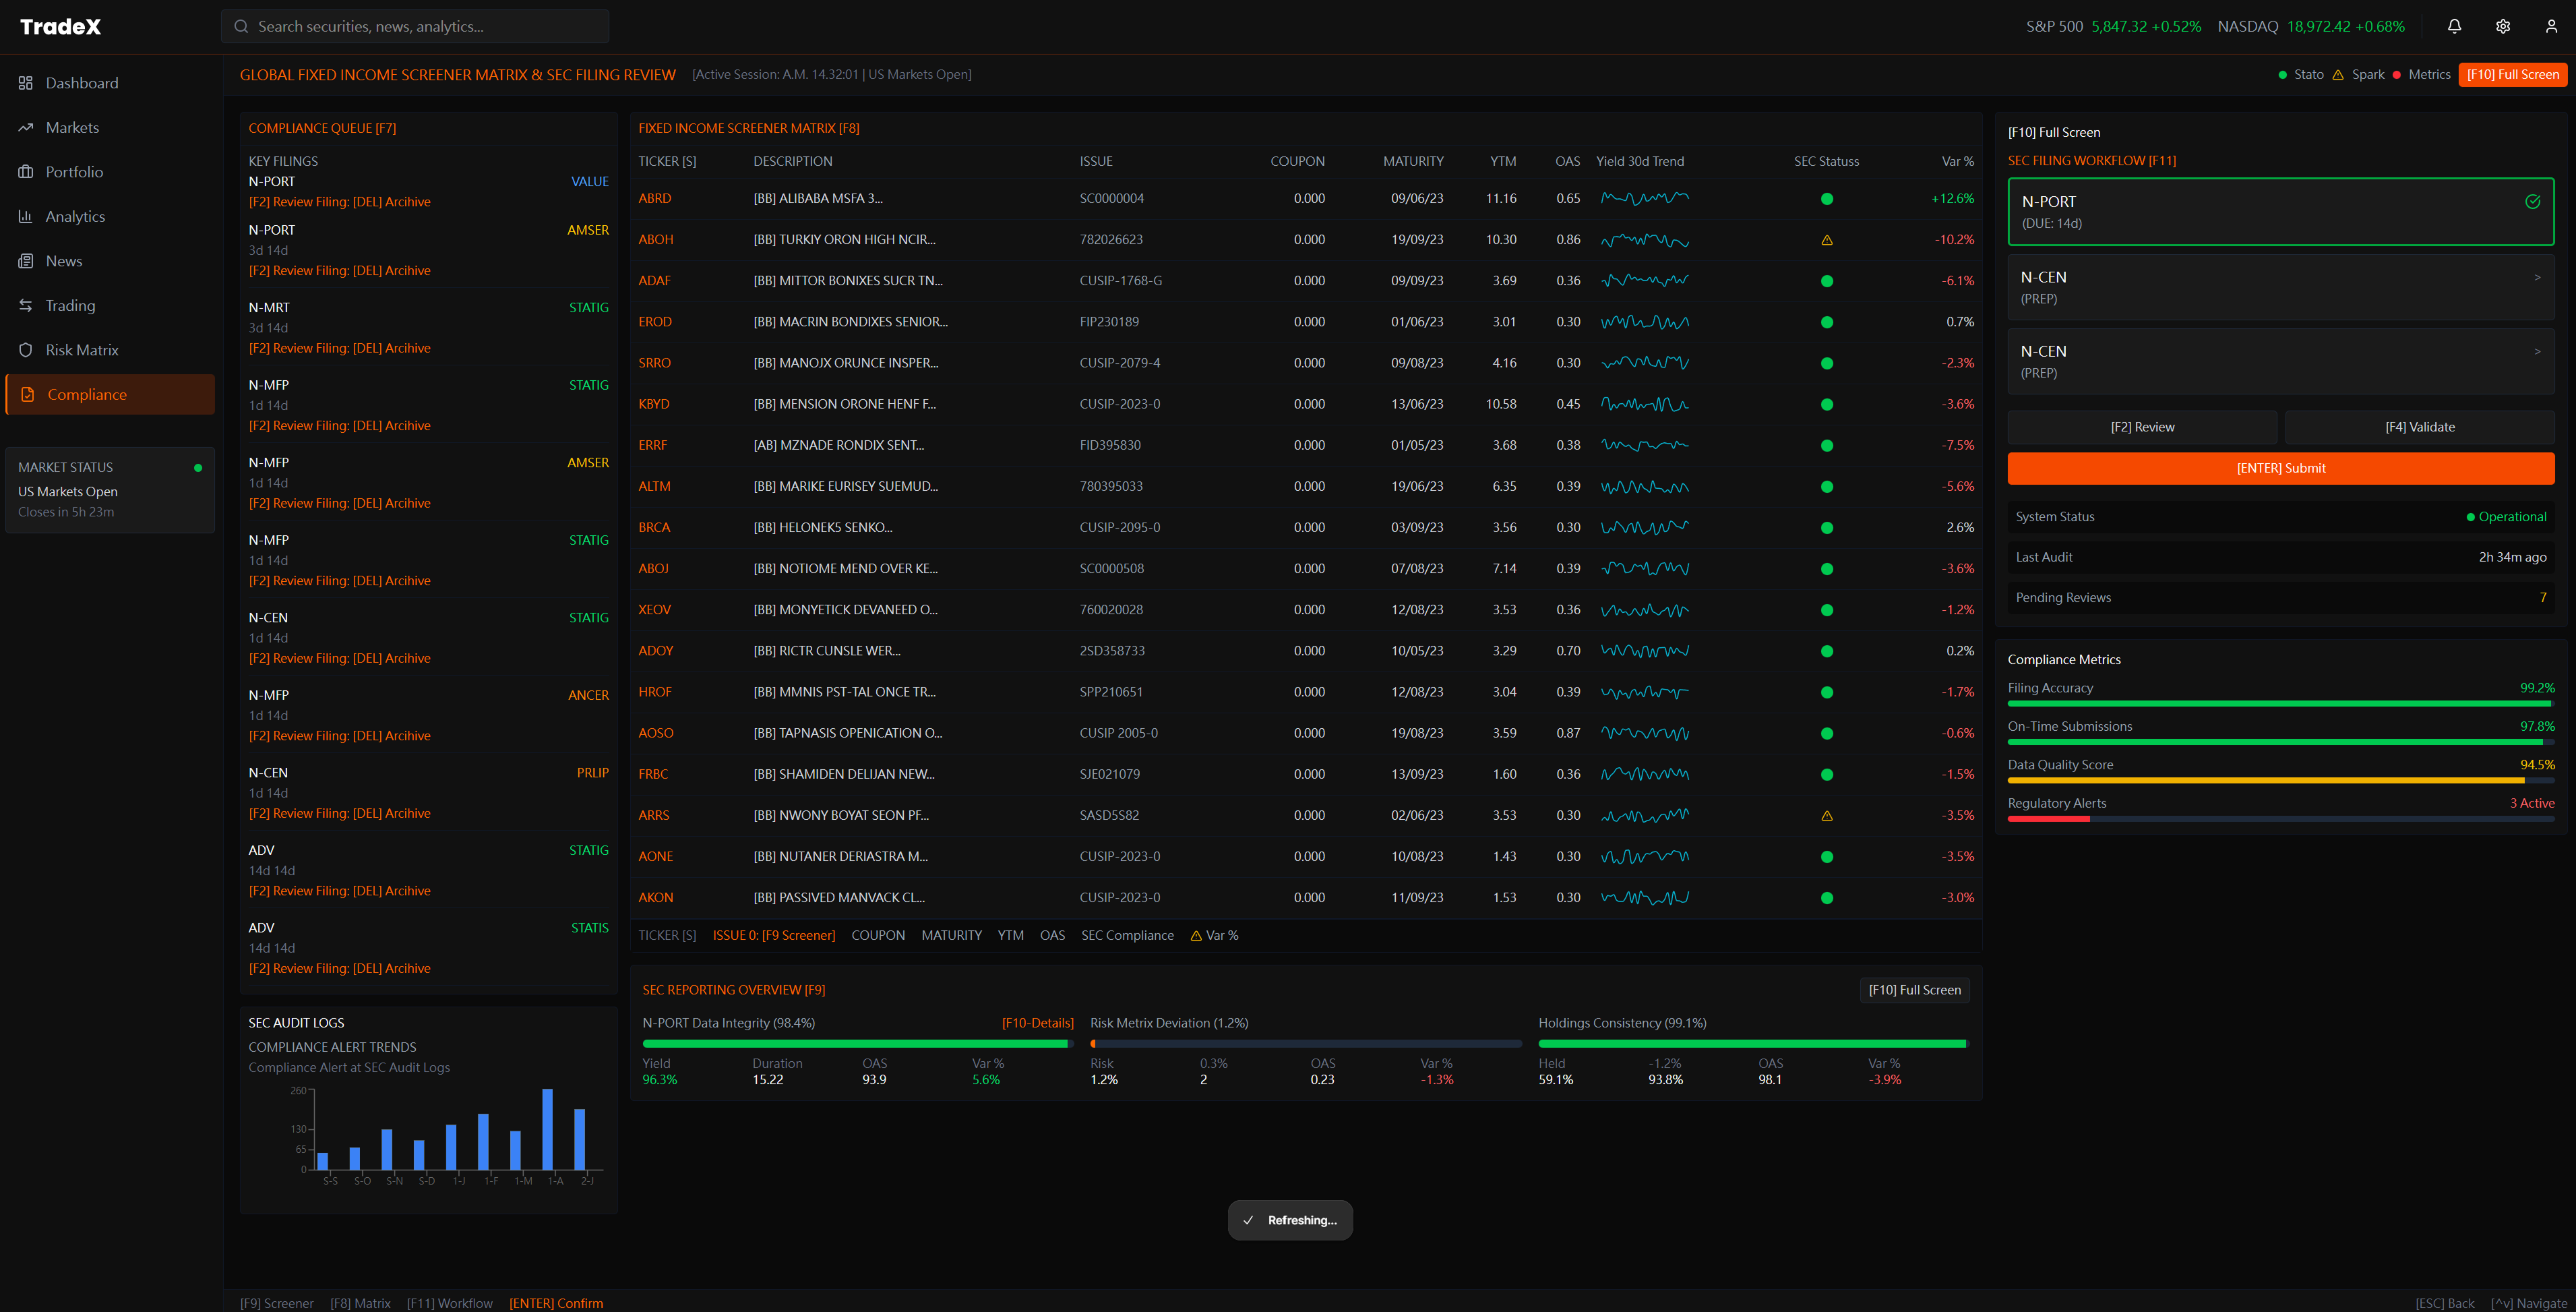Image resolution: width=2576 pixels, height=1312 pixels.
Task: Select the Markets trend-line icon
Action: click(26, 127)
